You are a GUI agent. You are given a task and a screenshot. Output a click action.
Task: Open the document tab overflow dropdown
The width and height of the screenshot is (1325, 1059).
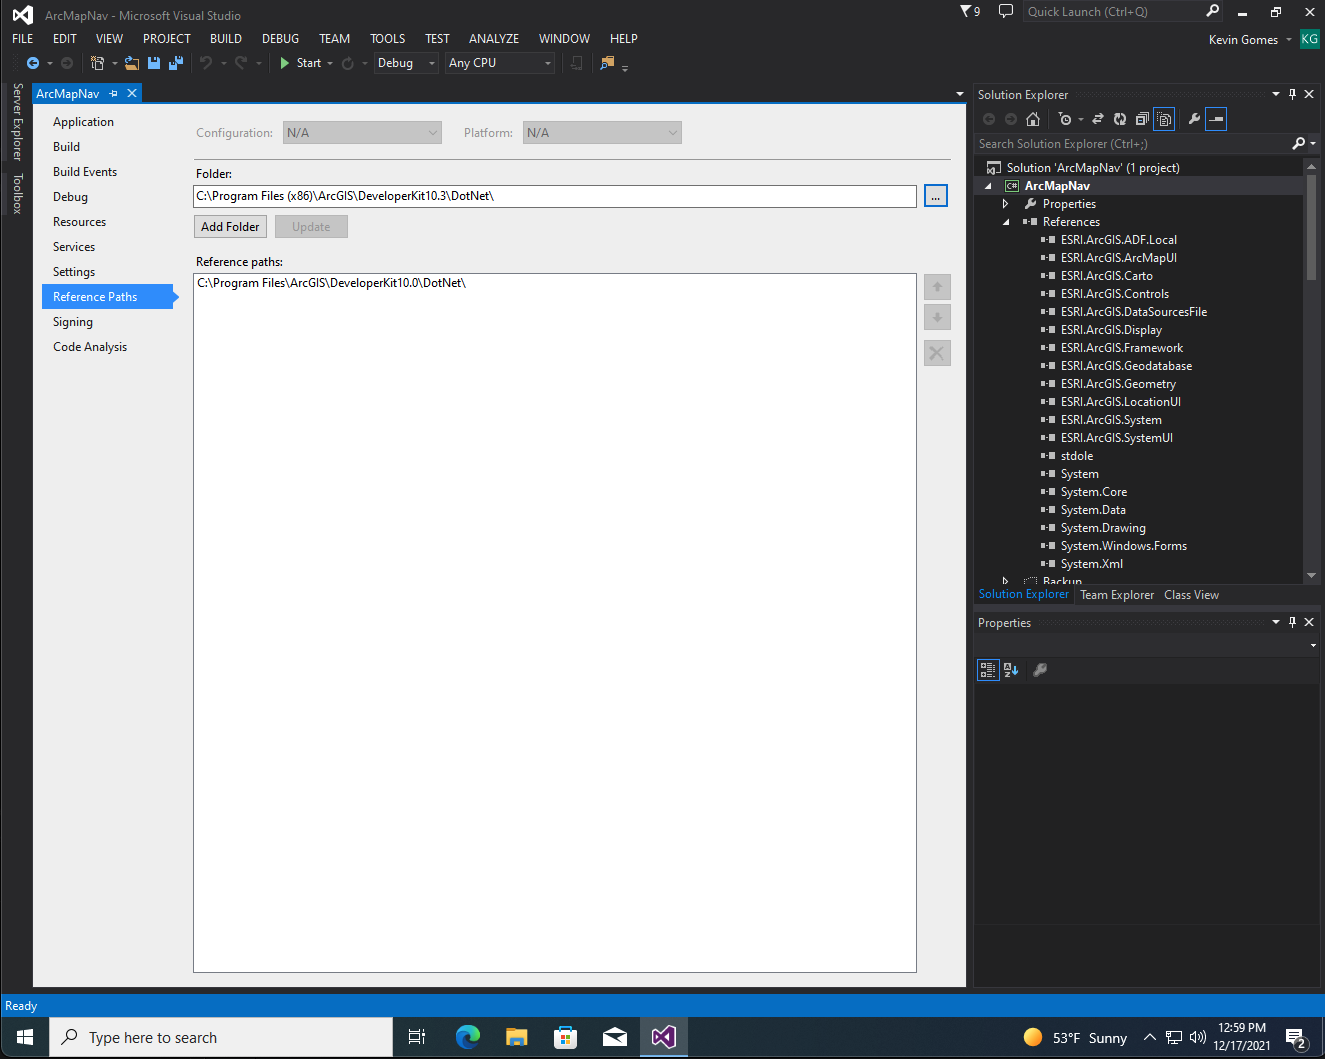(960, 94)
